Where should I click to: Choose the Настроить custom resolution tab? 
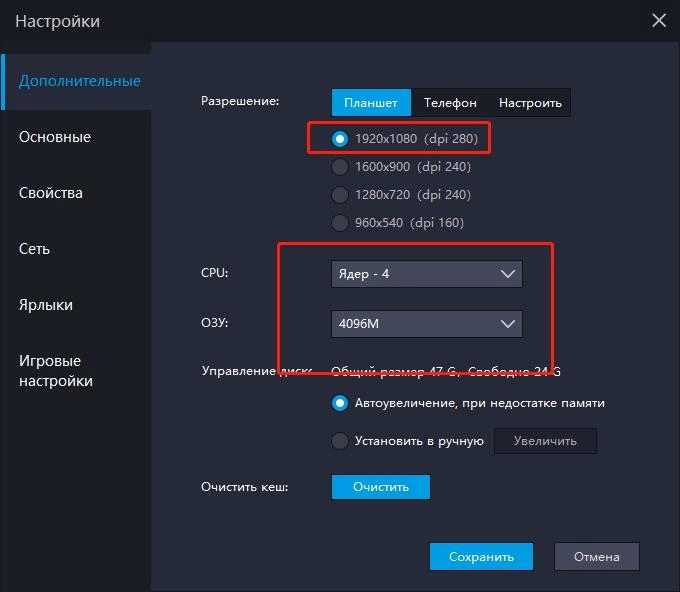coord(530,102)
